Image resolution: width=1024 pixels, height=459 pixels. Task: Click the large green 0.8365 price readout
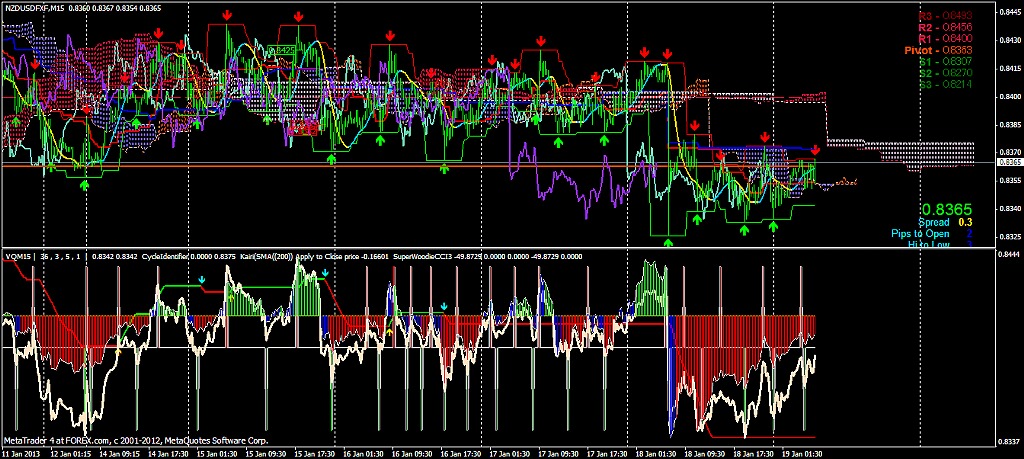[946, 210]
